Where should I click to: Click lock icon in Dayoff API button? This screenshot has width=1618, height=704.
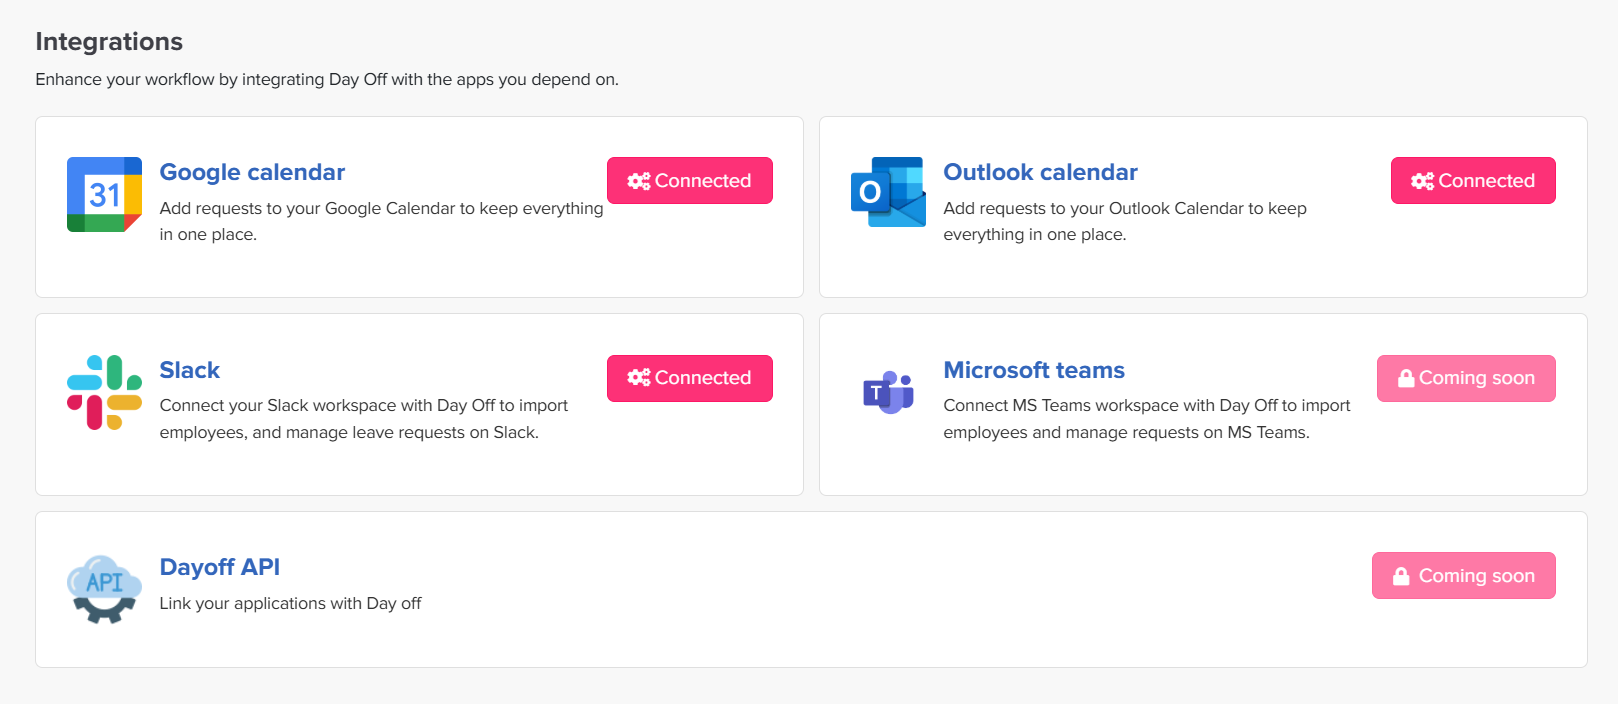coord(1401,576)
